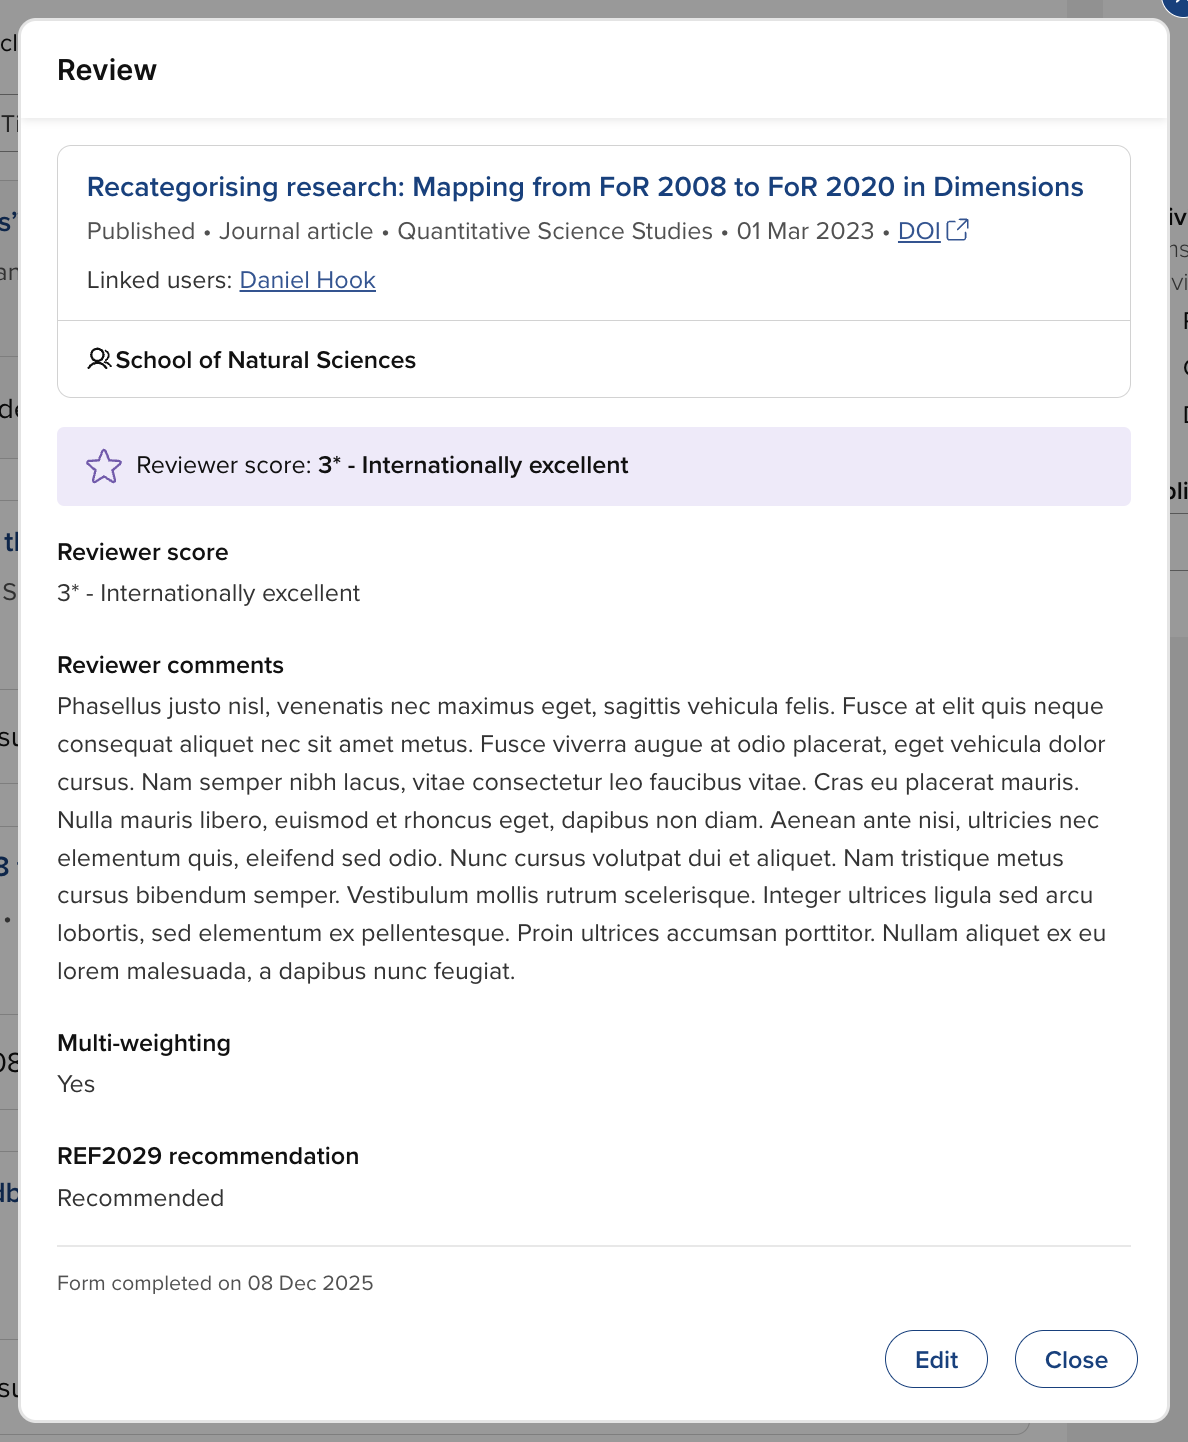Click the Multi-weighting heading

pos(144,1043)
